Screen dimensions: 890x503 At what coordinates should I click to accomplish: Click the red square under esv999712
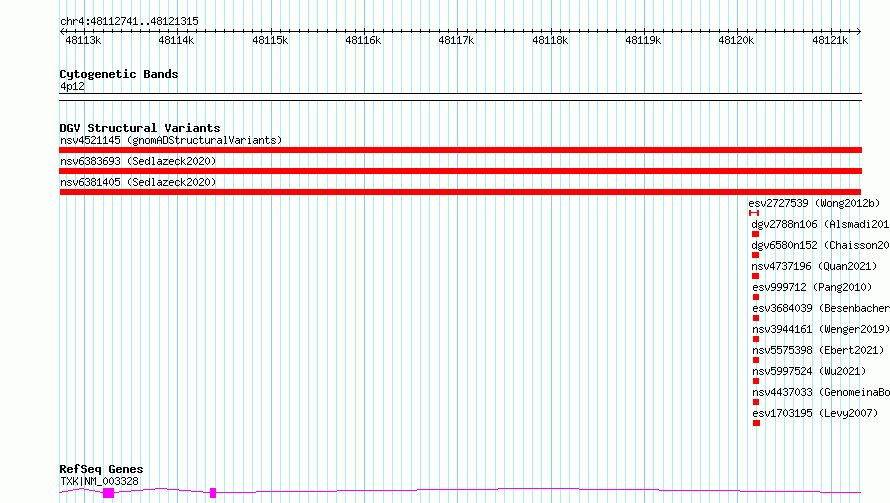[x=756, y=297]
